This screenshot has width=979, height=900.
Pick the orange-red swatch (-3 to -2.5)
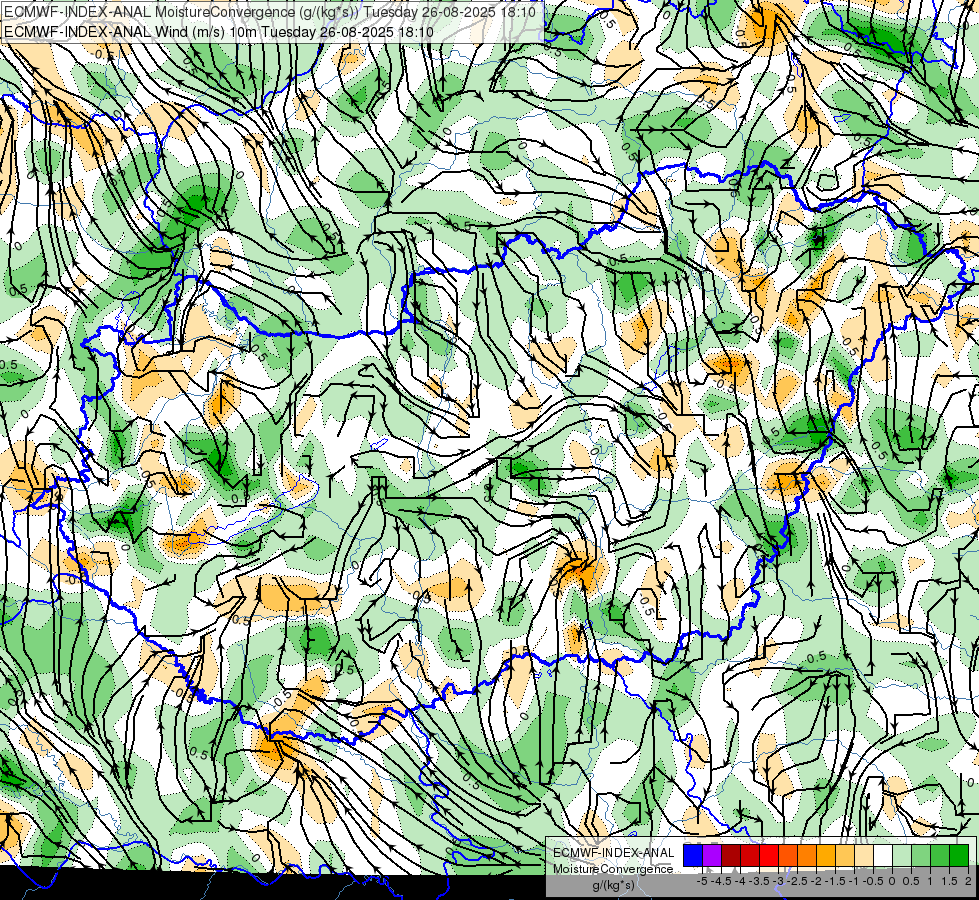(x=788, y=855)
